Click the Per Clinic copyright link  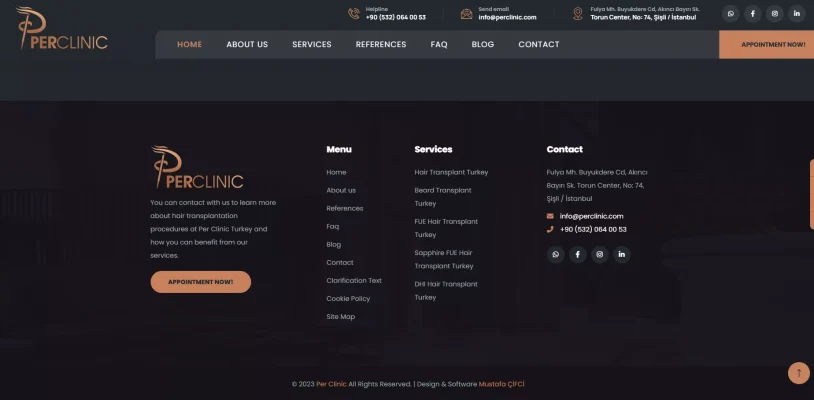(331, 384)
